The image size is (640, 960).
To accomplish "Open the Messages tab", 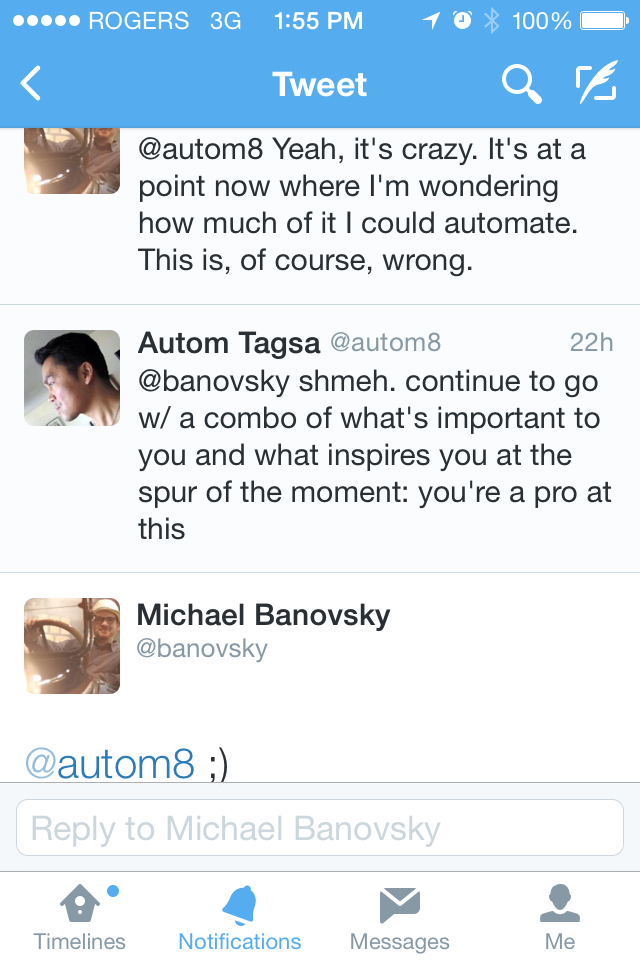I will [x=400, y=918].
